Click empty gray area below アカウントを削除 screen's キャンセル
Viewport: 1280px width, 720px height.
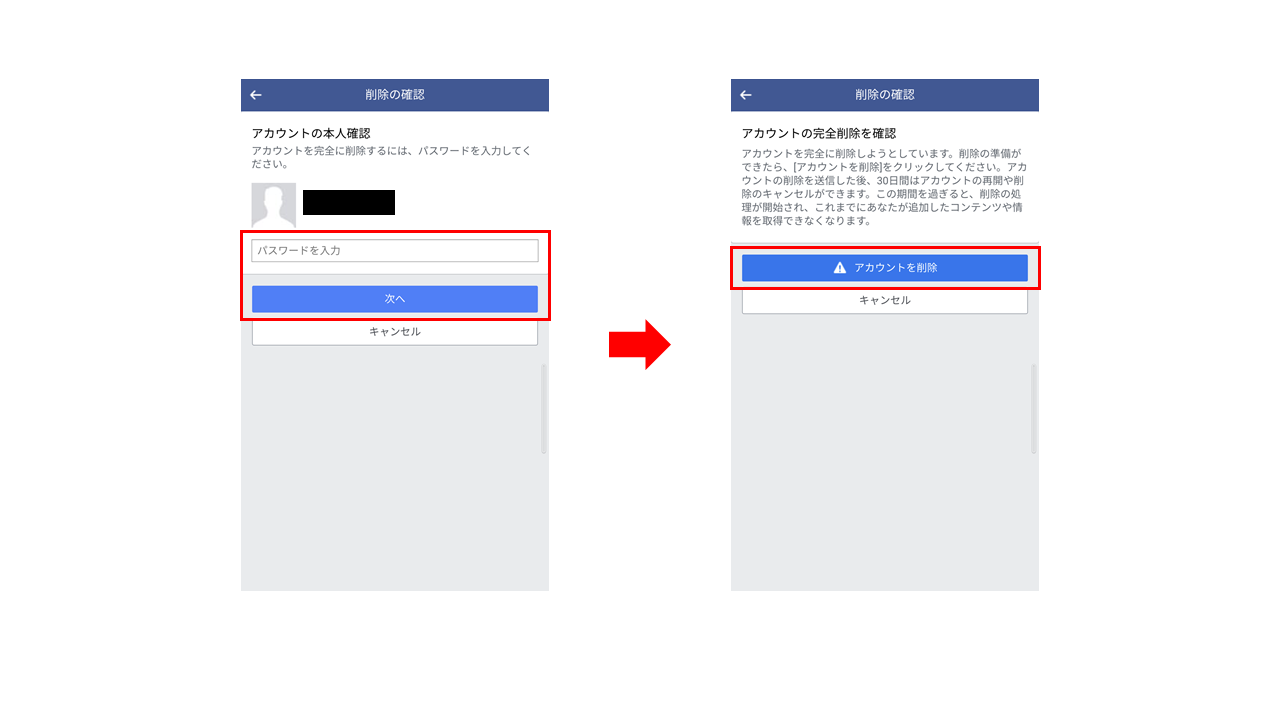[885, 450]
